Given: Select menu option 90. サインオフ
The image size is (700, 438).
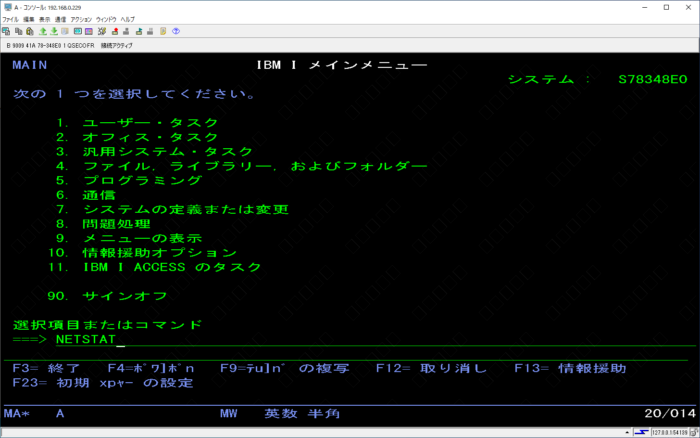Looking at the screenshot, I should (x=107, y=296).
